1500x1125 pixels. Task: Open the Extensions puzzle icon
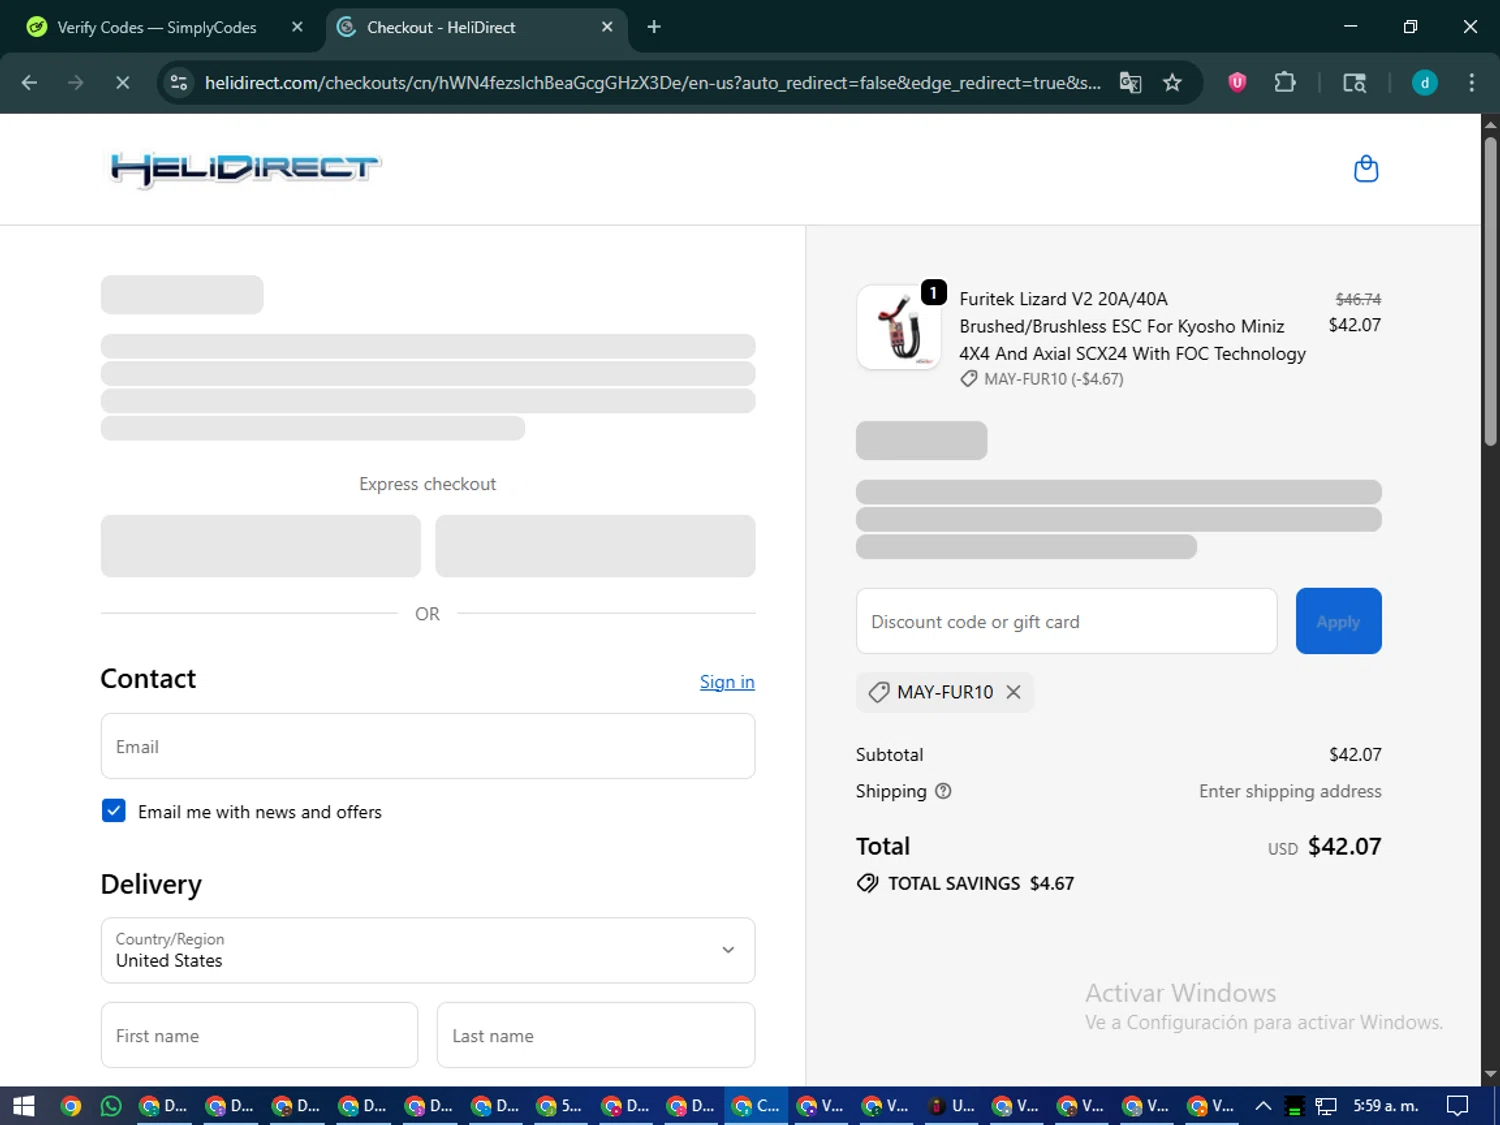tap(1285, 83)
